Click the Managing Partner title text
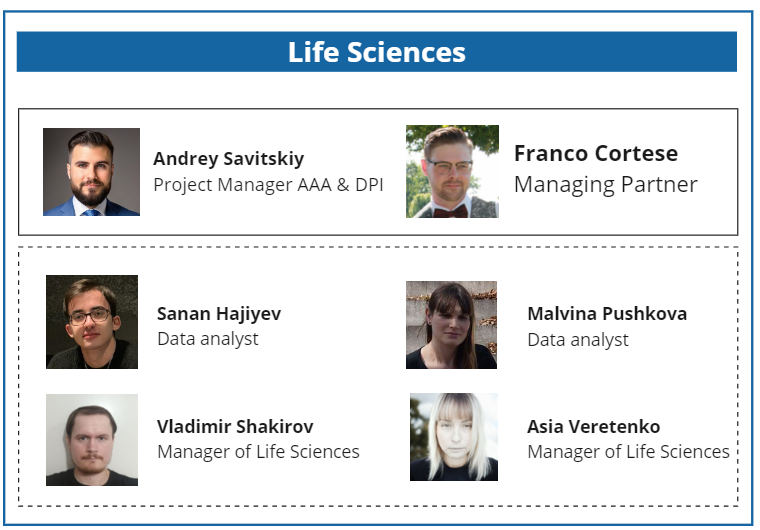 [605, 185]
